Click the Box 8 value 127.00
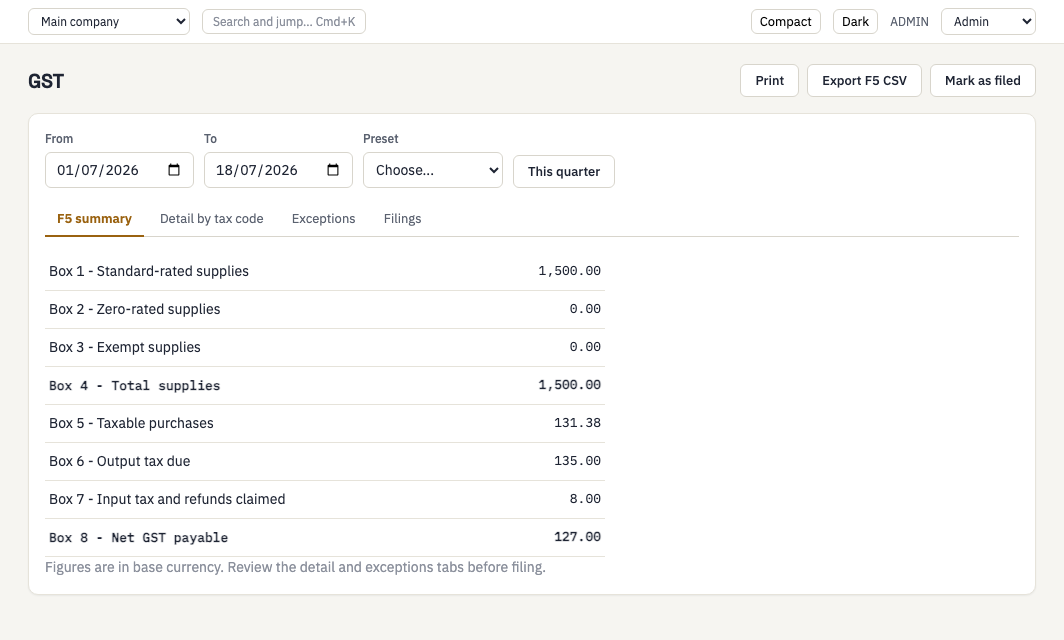The image size is (1064, 640). (577, 537)
